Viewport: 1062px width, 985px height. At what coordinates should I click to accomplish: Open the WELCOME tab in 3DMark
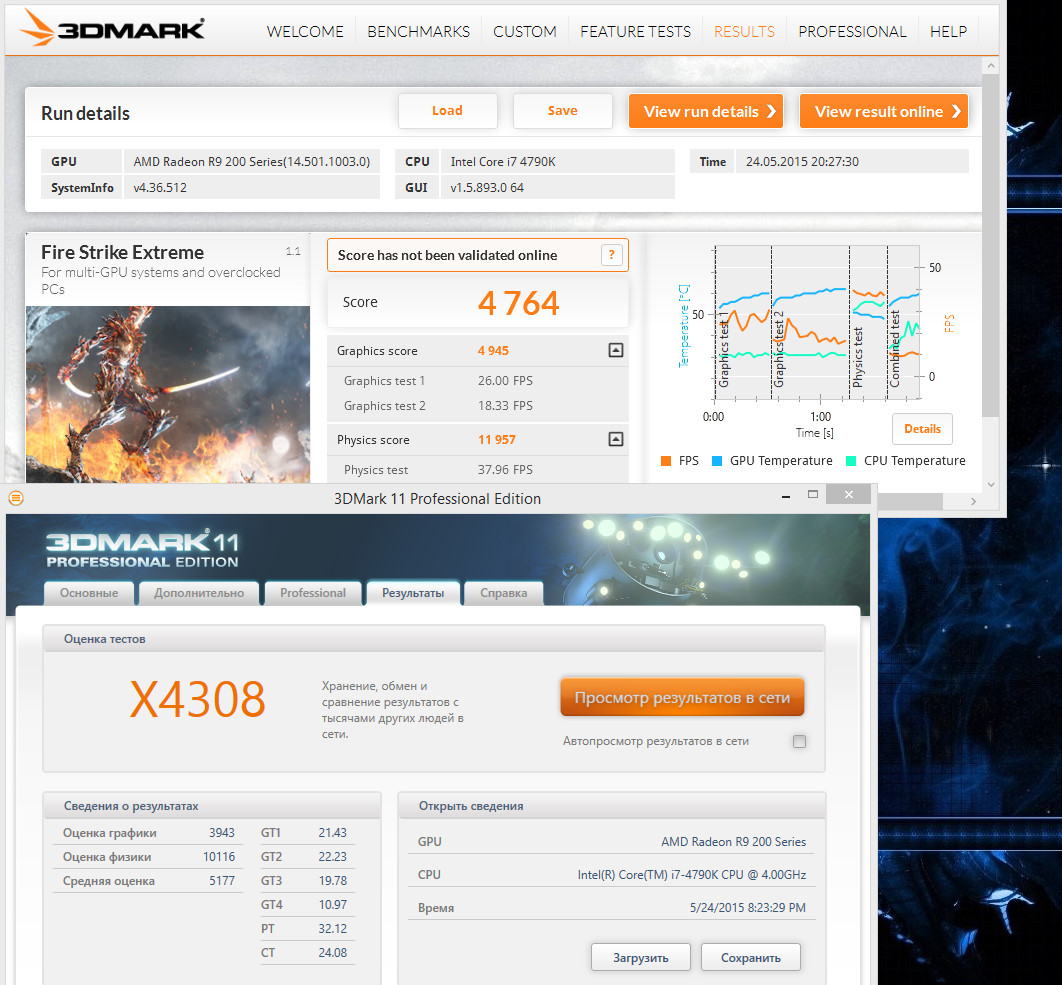tap(305, 31)
